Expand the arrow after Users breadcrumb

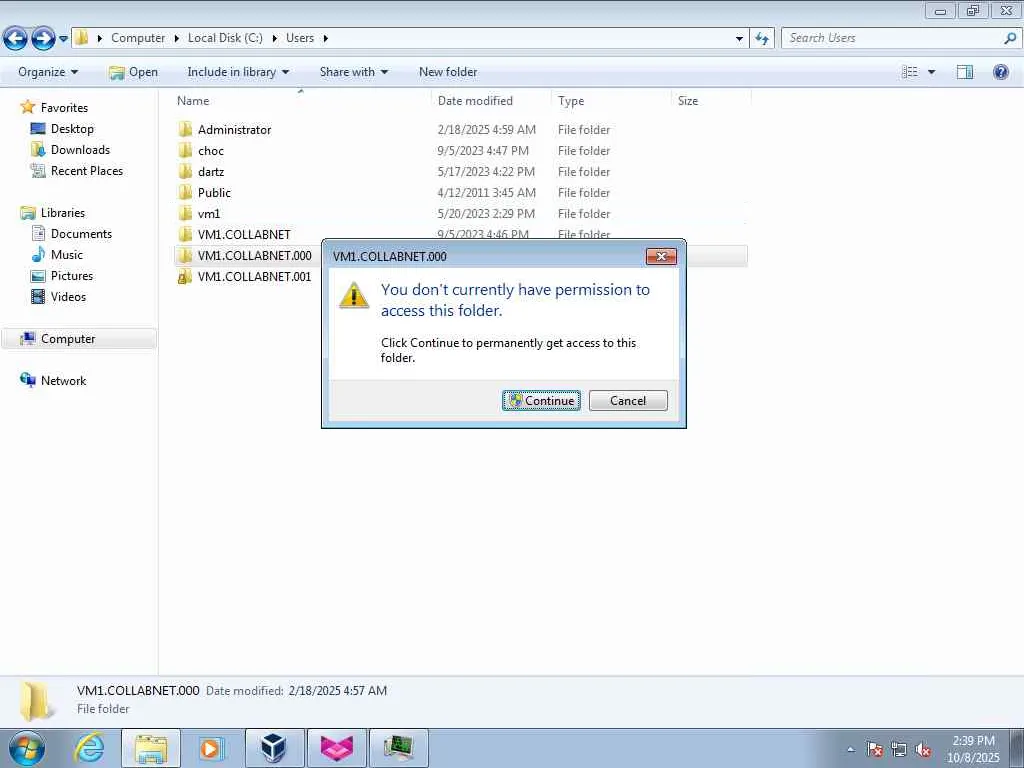click(325, 38)
